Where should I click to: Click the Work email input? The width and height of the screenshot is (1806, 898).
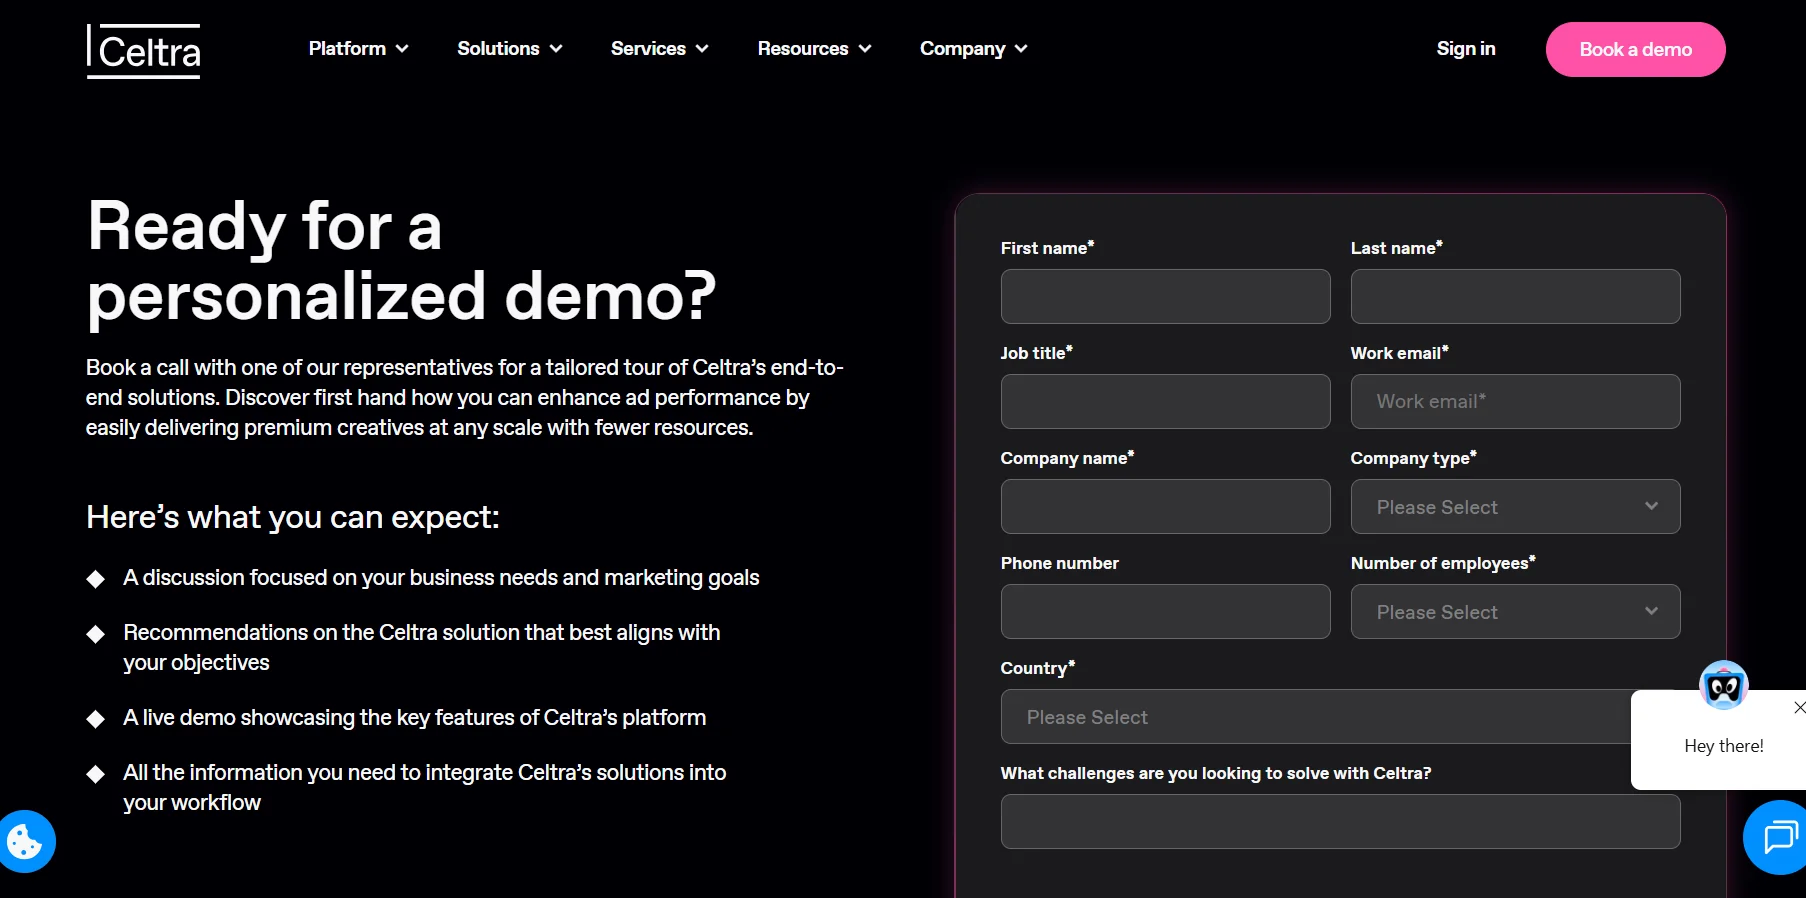tap(1515, 401)
